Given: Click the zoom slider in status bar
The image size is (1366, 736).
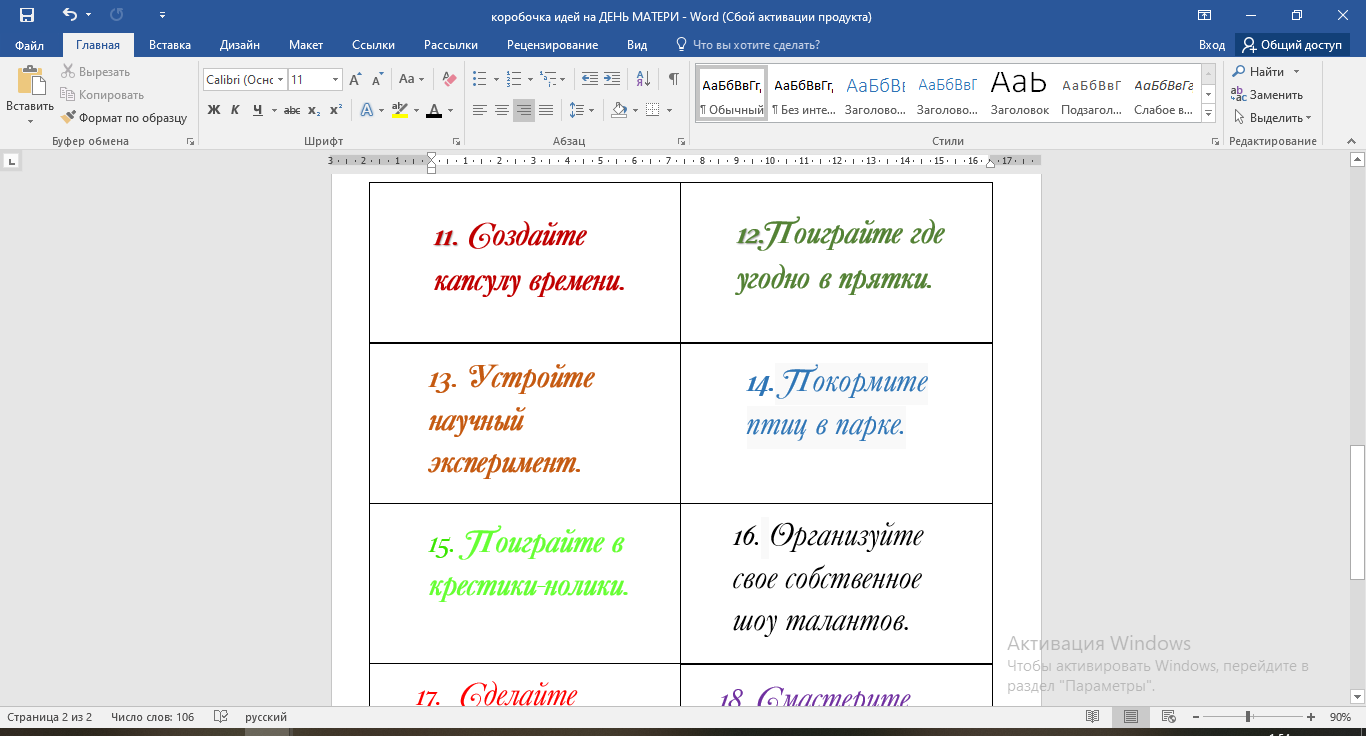Looking at the screenshot, I should coord(1248,717).
